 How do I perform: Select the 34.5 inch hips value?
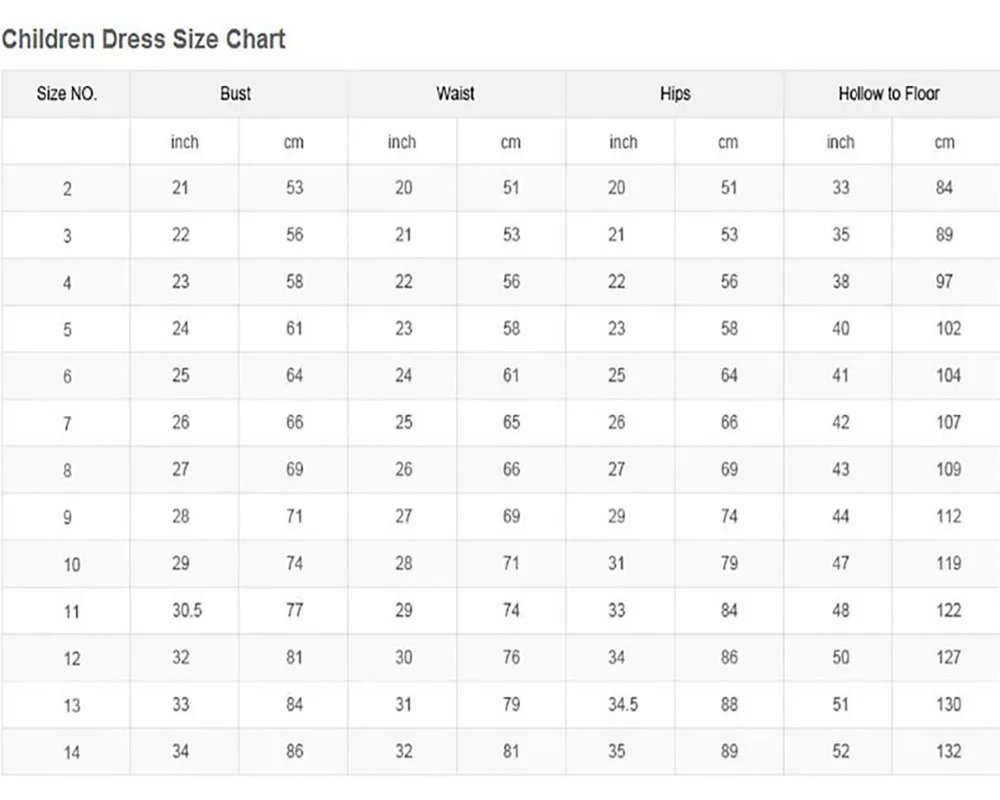(622, 705)
